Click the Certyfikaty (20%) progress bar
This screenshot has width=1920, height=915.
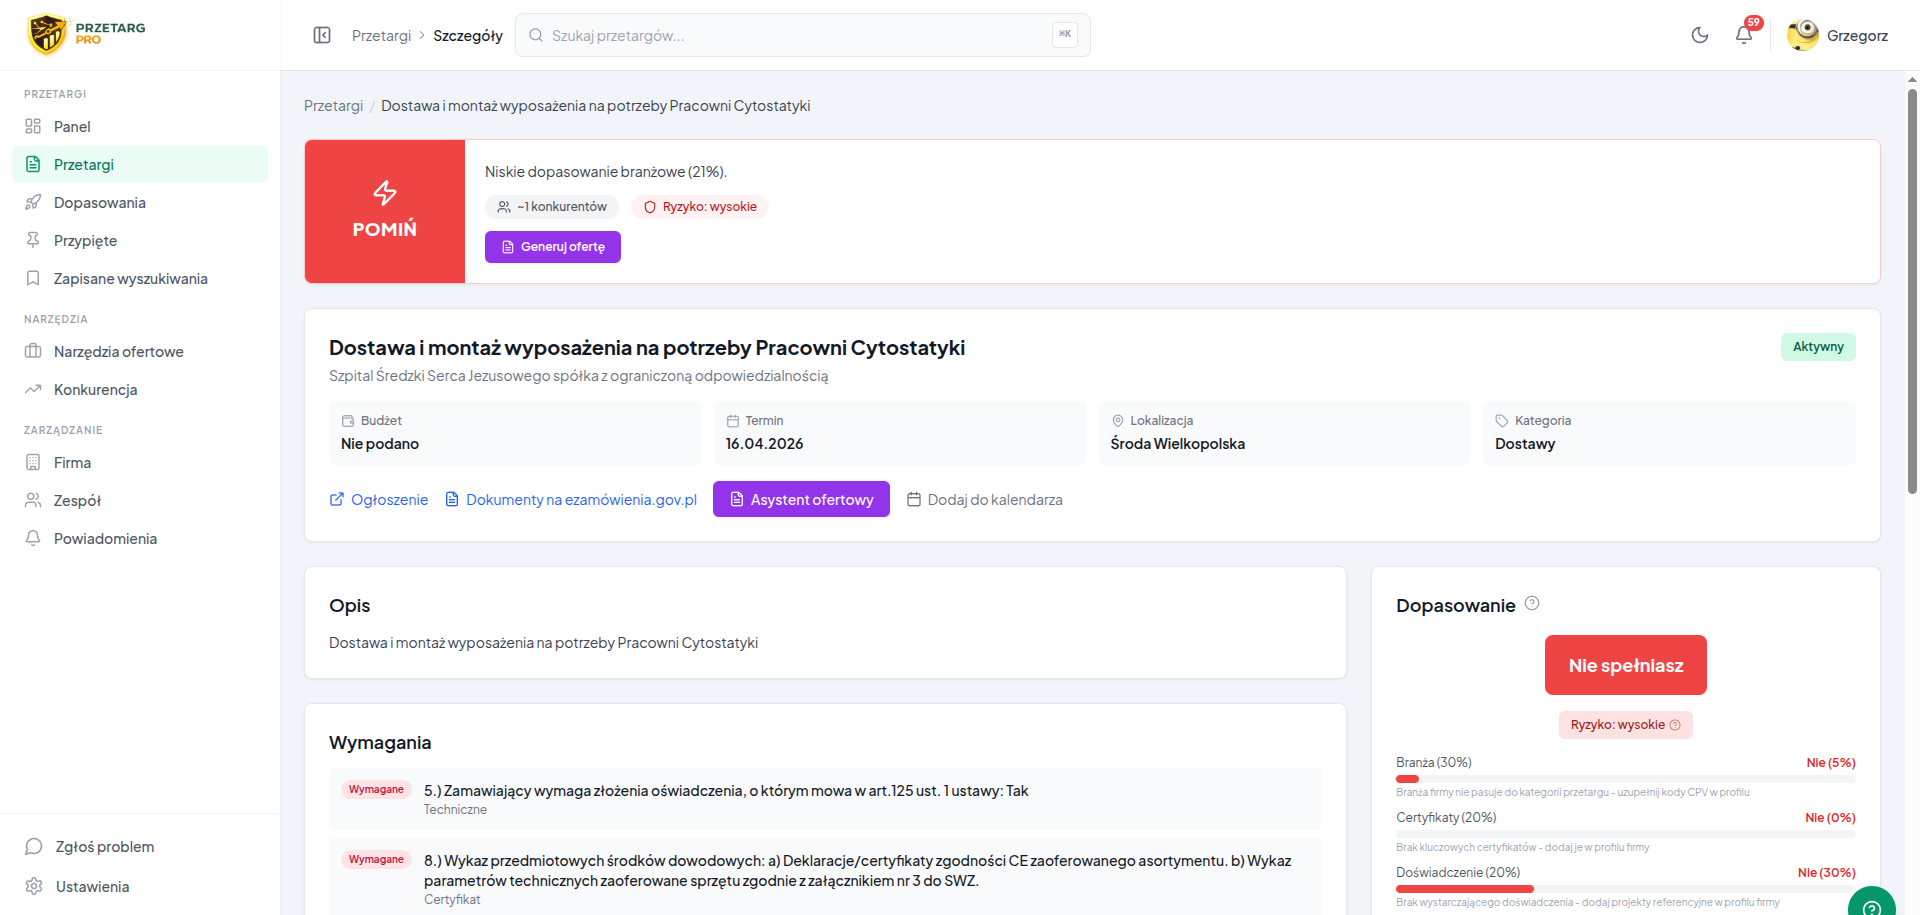(x=1626, y=833)
